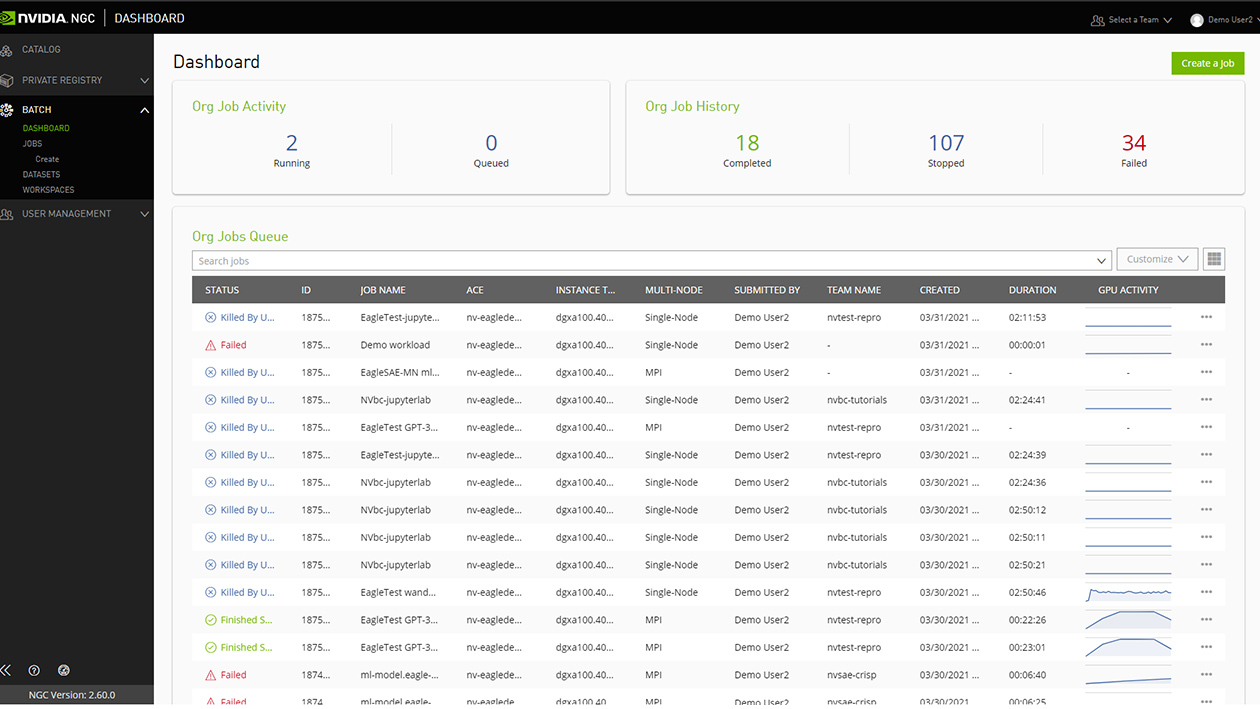The height and width of the screenshot is (709, 1260).
Task: Open the Select a Team dropdown
Action: (1131, 18)
